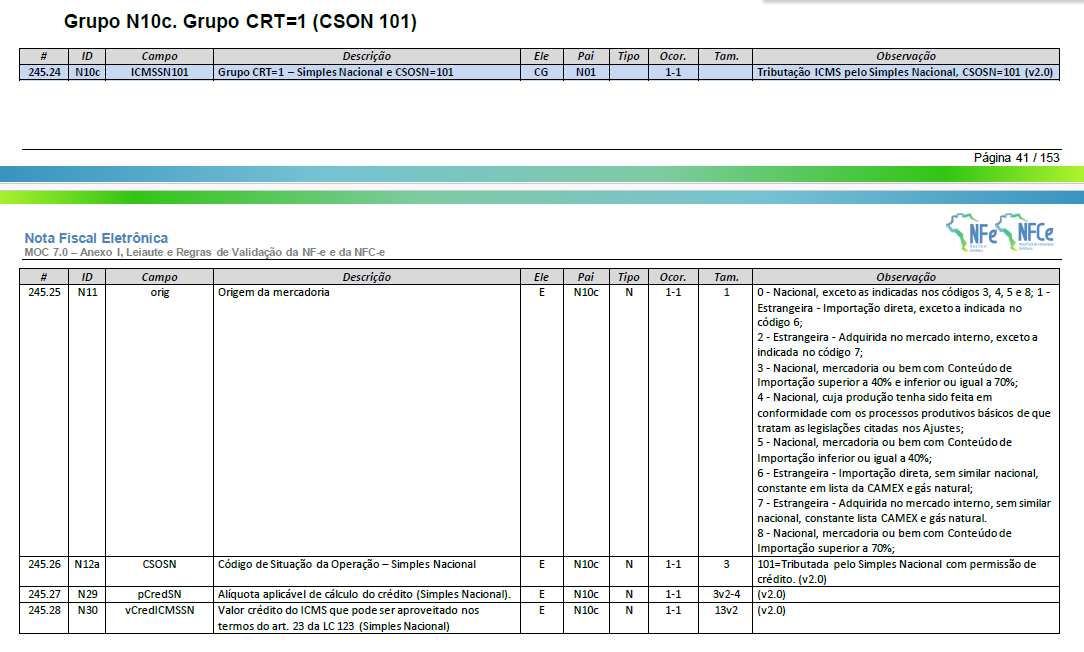Click field name 'CSOSN'
The image size is (1084, 652).
point(159,564)
